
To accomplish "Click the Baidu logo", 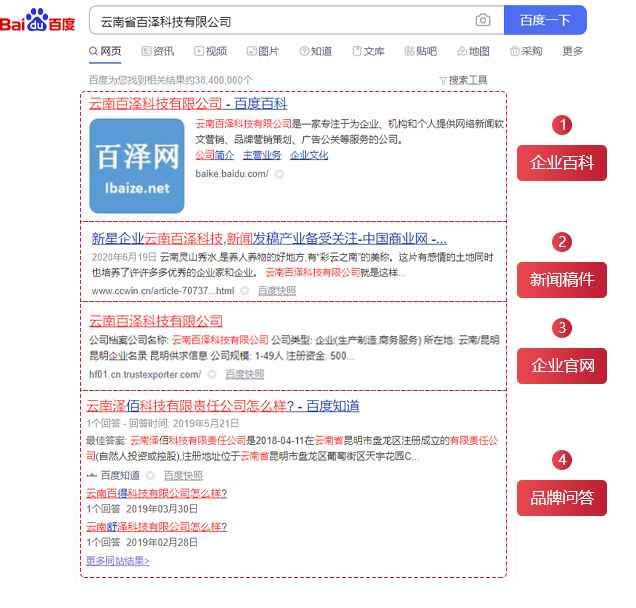I will pos(37,20).
